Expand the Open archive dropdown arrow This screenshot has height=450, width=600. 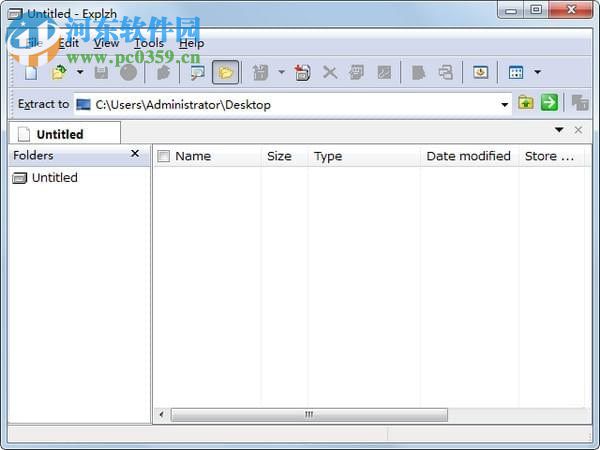[80, 72]
